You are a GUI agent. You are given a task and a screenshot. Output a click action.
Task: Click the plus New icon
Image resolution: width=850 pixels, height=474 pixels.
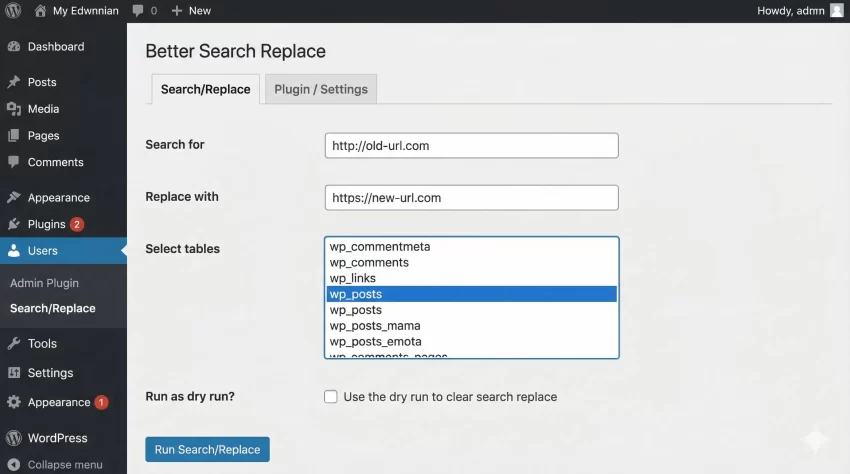[x=176, y=11]
